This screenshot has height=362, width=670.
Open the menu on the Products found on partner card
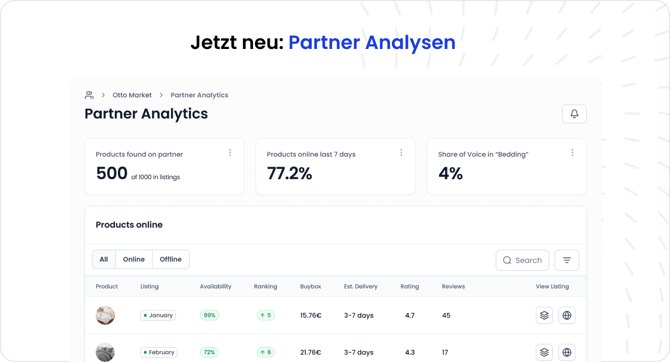[230, 153]
